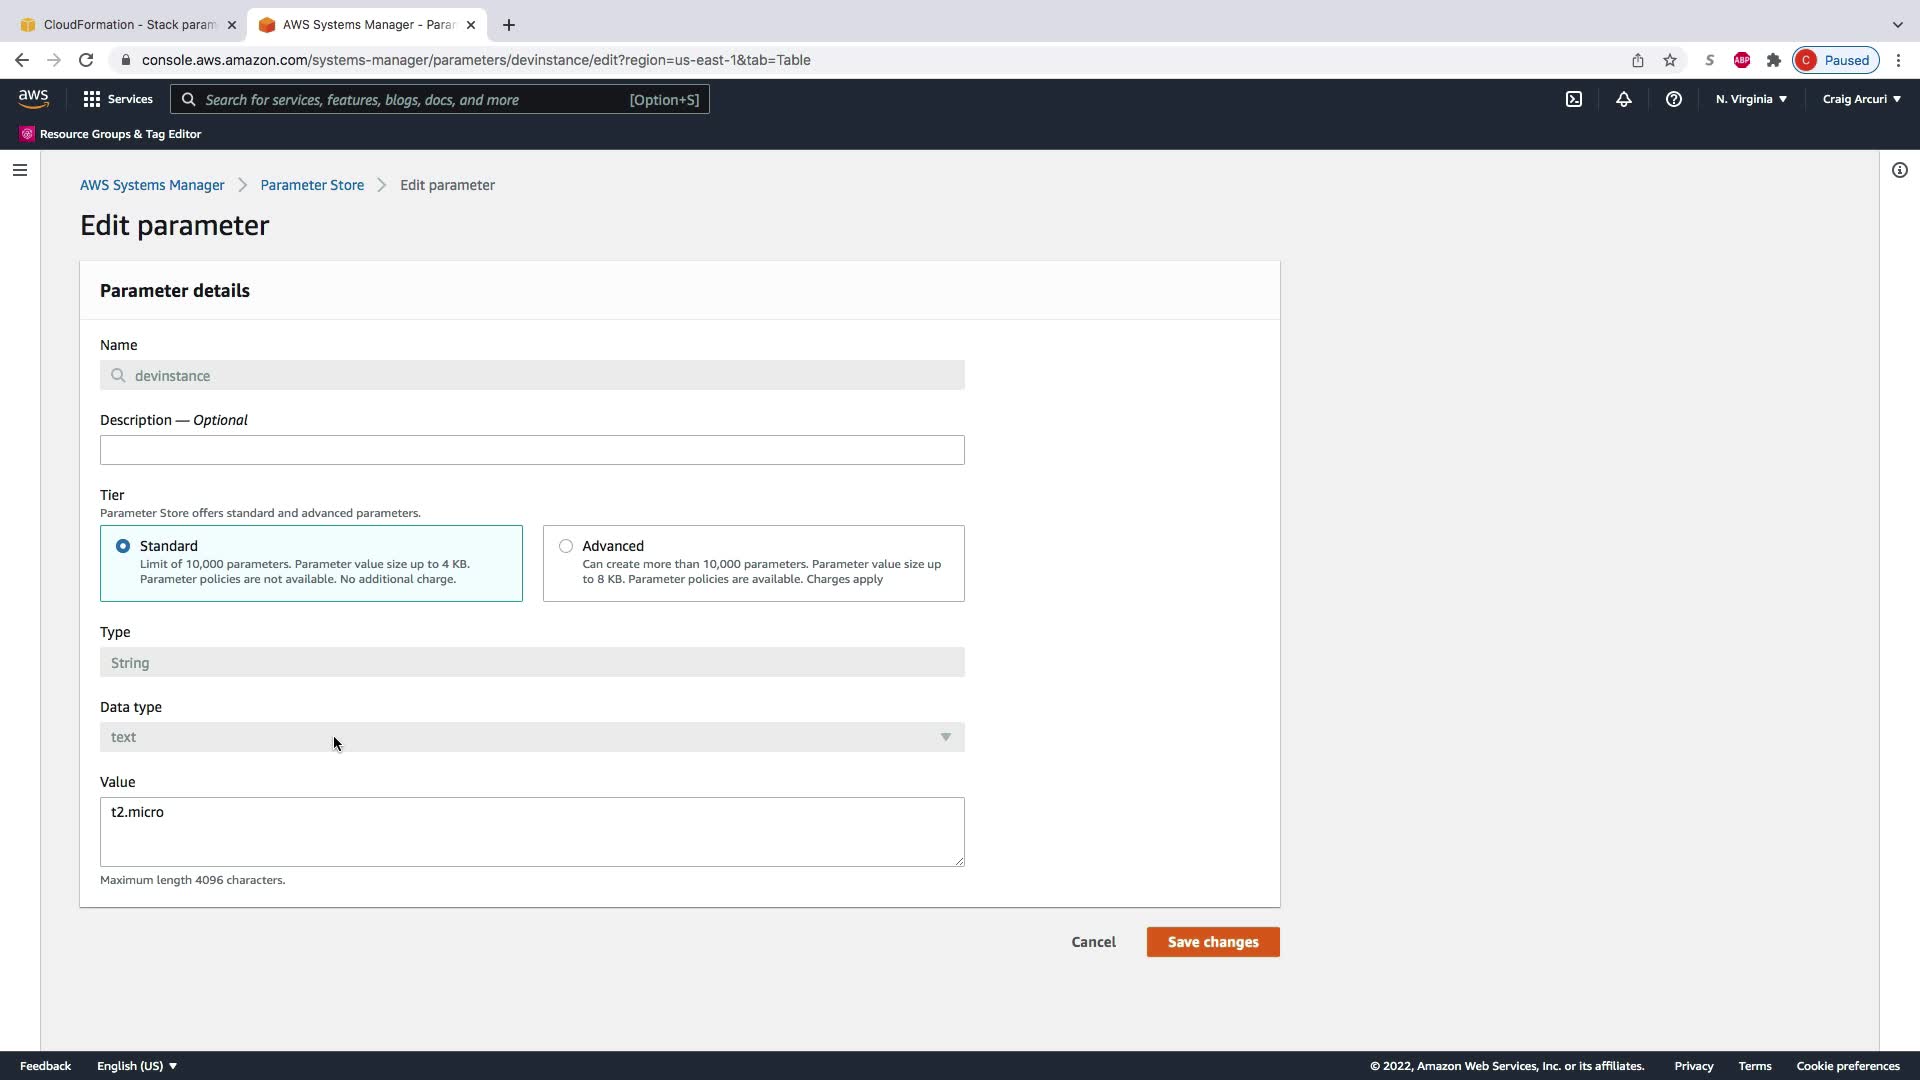Open the English (US) language selector

pyautogui.click(x=137, y=1066)
